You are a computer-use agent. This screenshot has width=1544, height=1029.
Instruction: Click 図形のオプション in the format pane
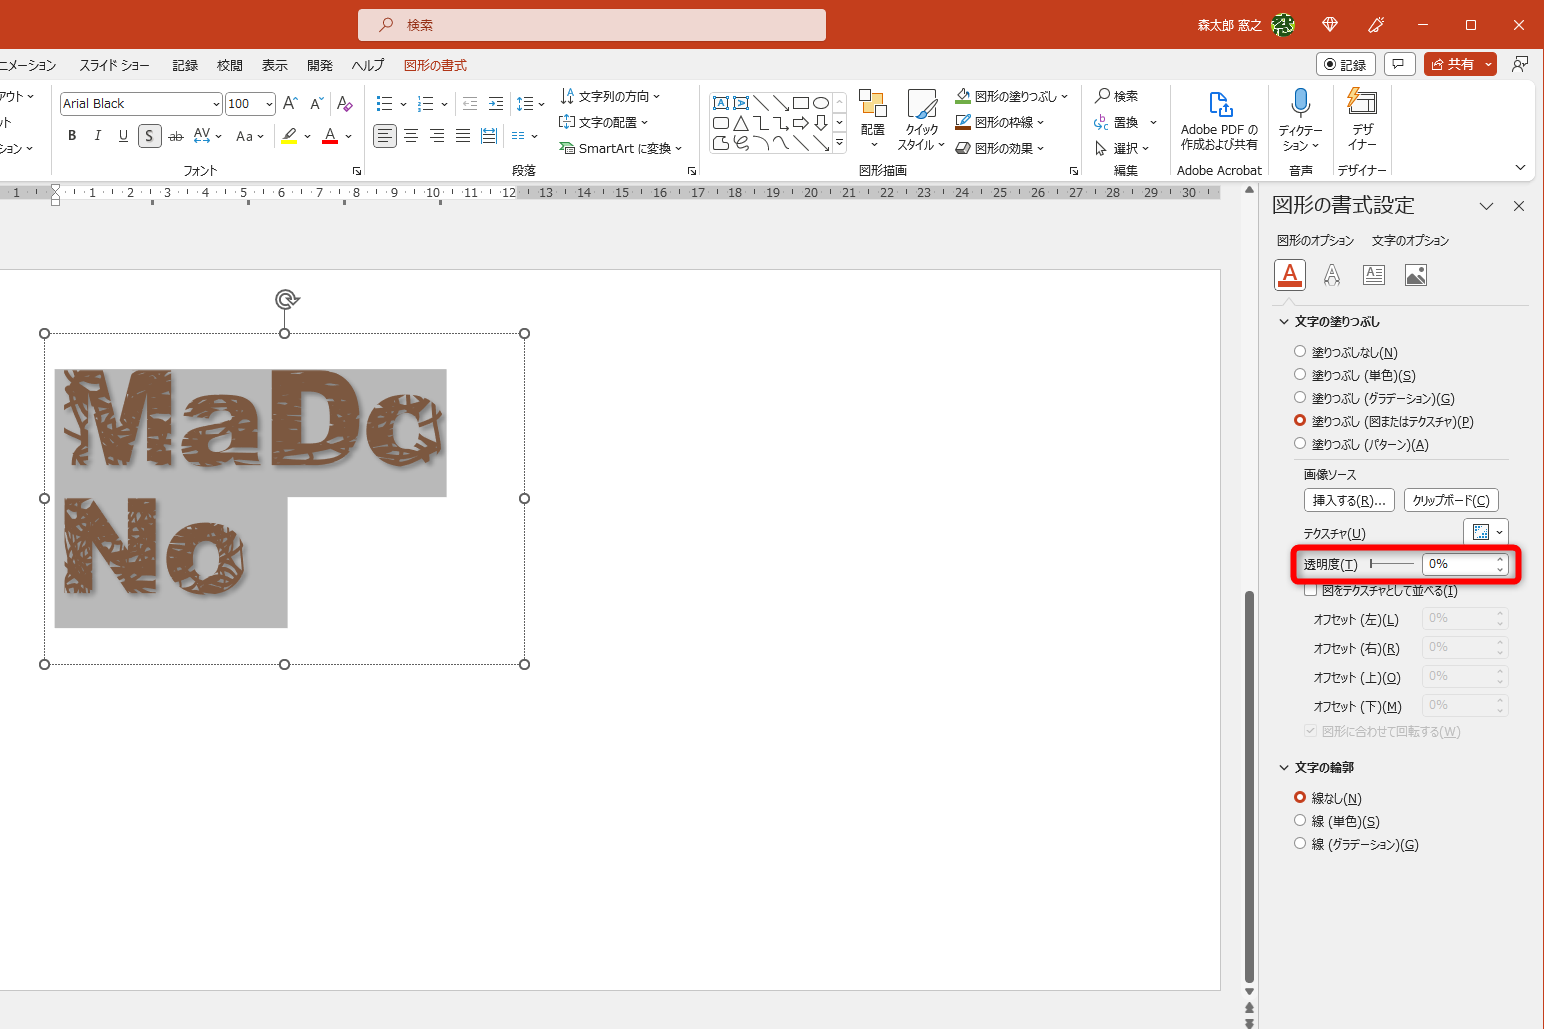(1315, 240)
